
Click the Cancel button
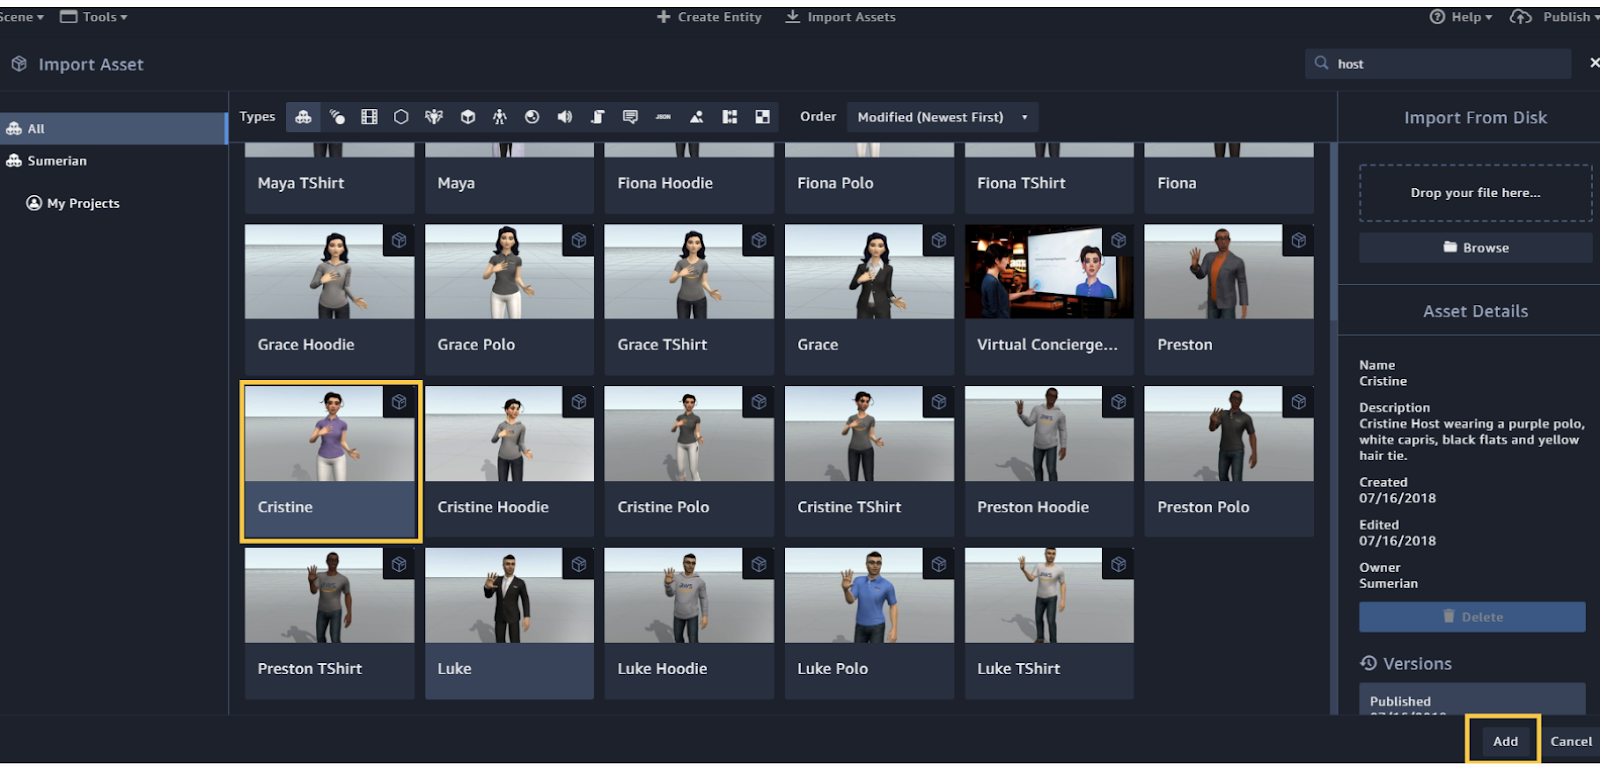tap(1570, 741)
